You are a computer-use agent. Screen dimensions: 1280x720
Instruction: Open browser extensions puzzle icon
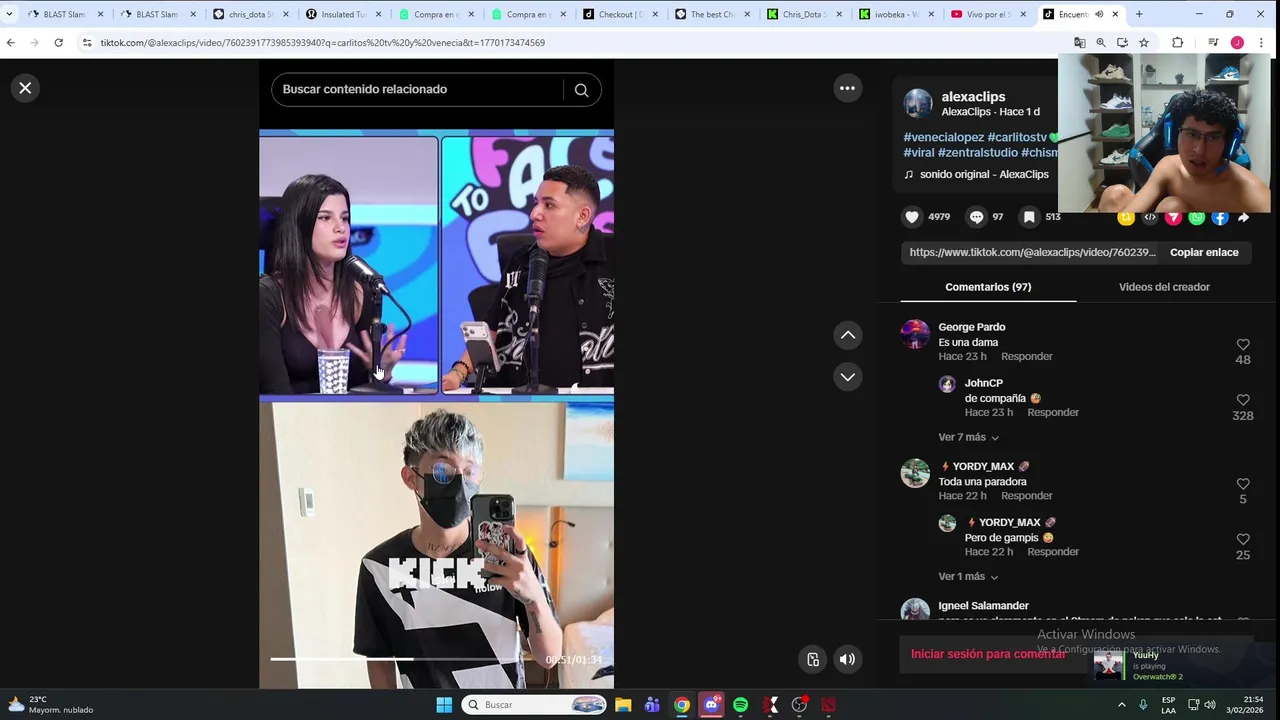click(x=1177, y=43)
